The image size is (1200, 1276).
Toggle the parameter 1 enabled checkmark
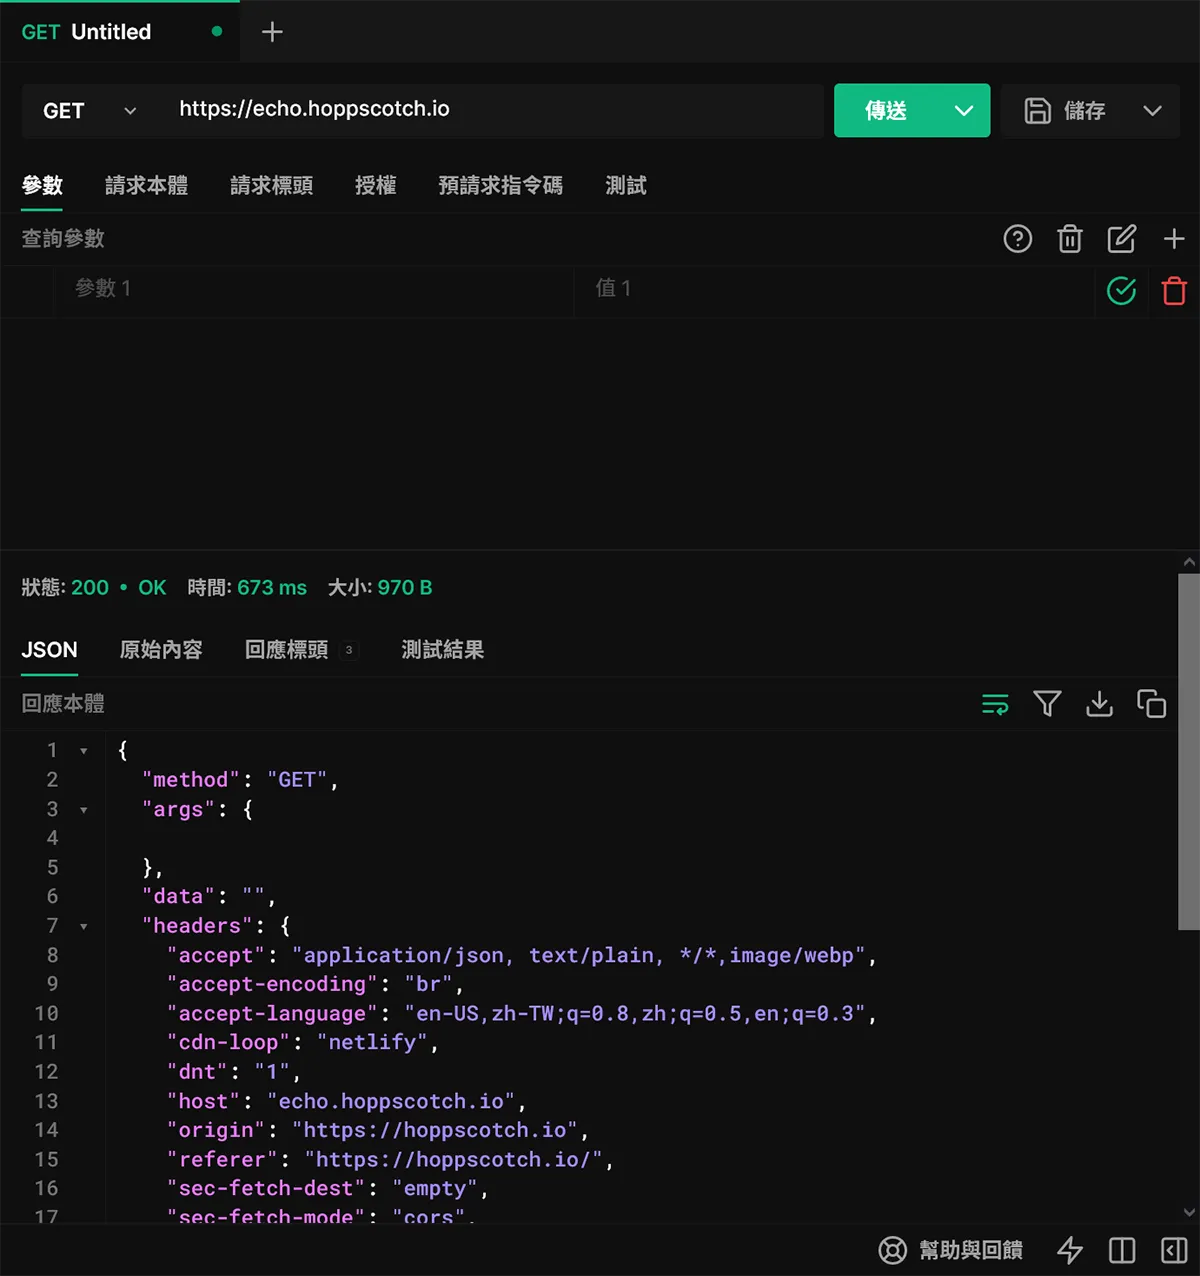click(x=1121, y=291)
